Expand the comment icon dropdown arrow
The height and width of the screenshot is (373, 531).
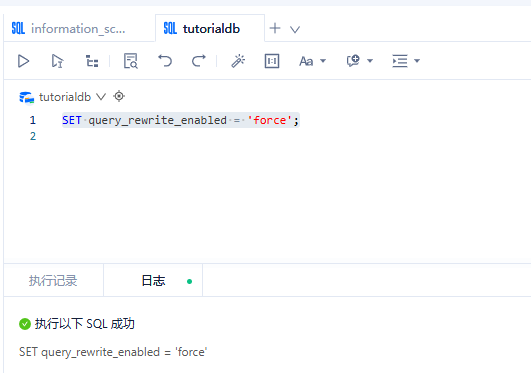coord(370,61)
